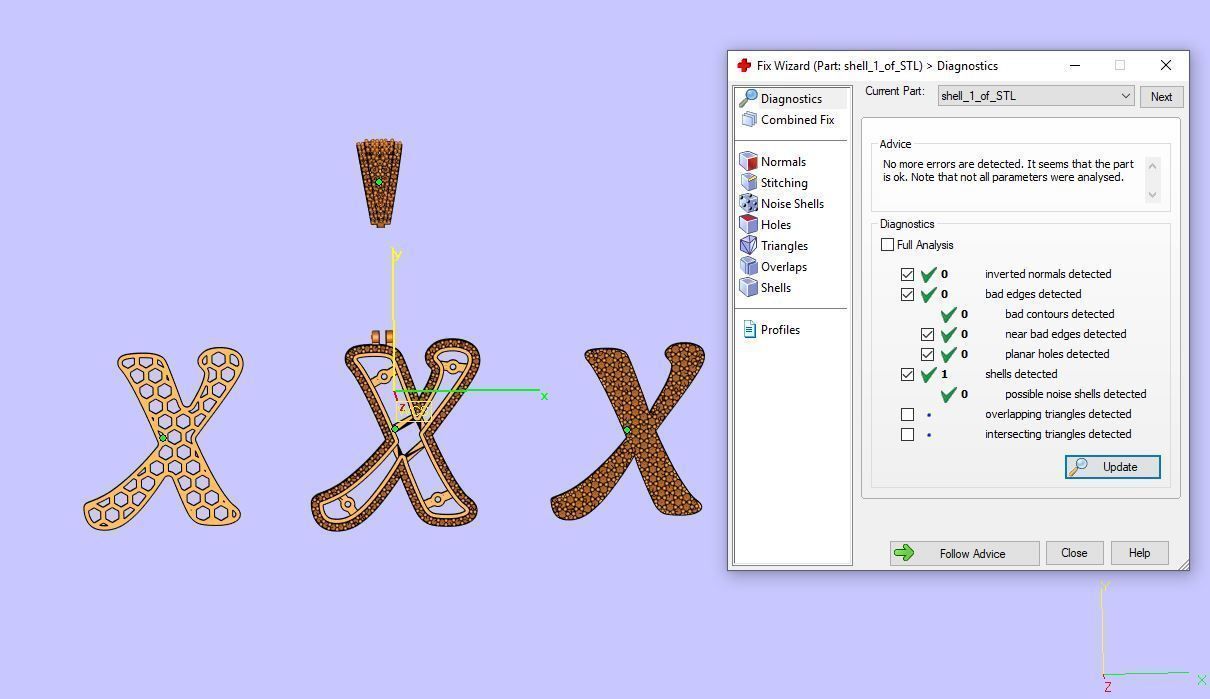Enable overlapping triangles detected checkbox
The image size is (1210, 699).
click(x=907, y=414)
